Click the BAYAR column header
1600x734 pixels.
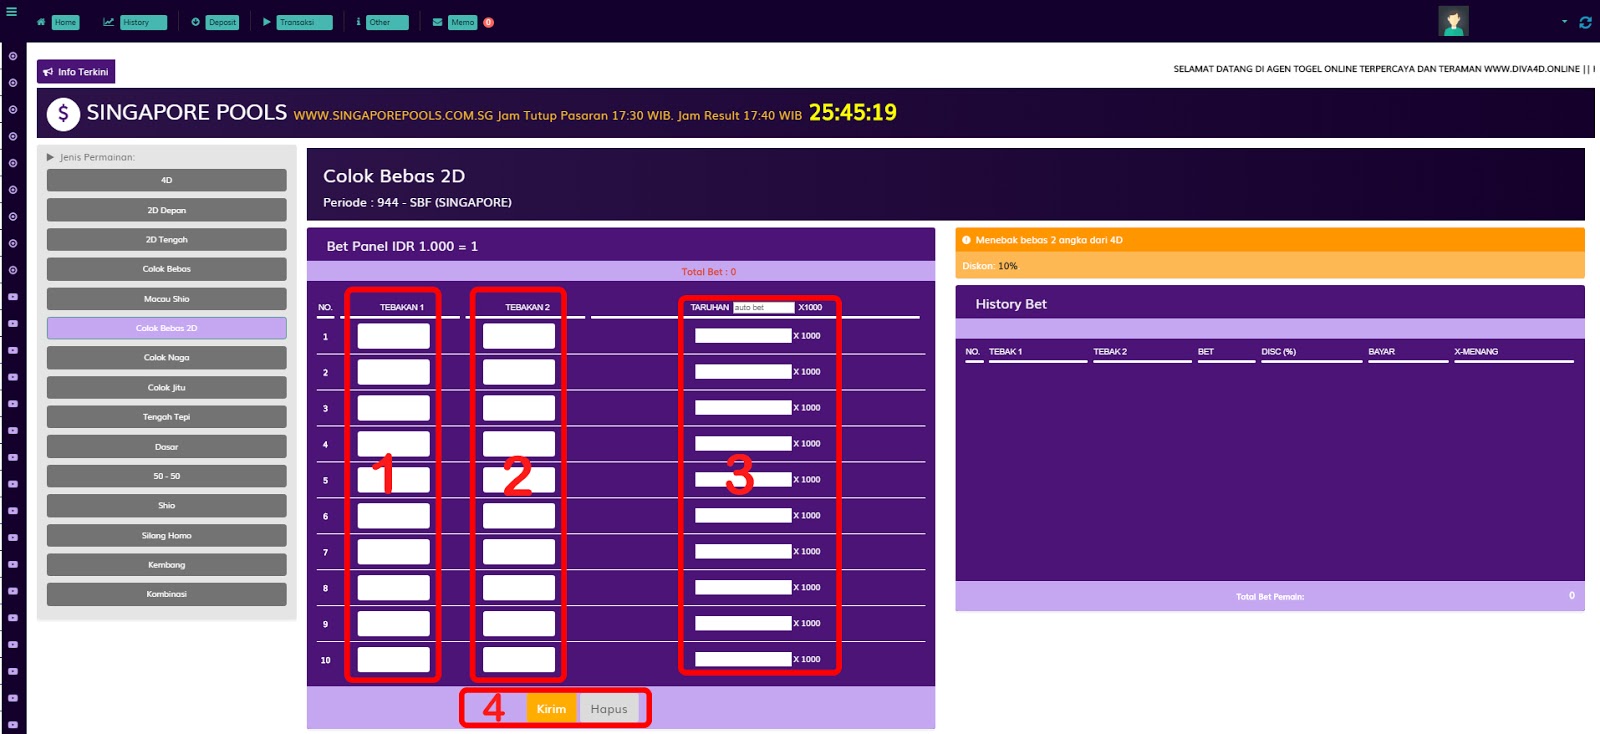(x=1381, y=352)
